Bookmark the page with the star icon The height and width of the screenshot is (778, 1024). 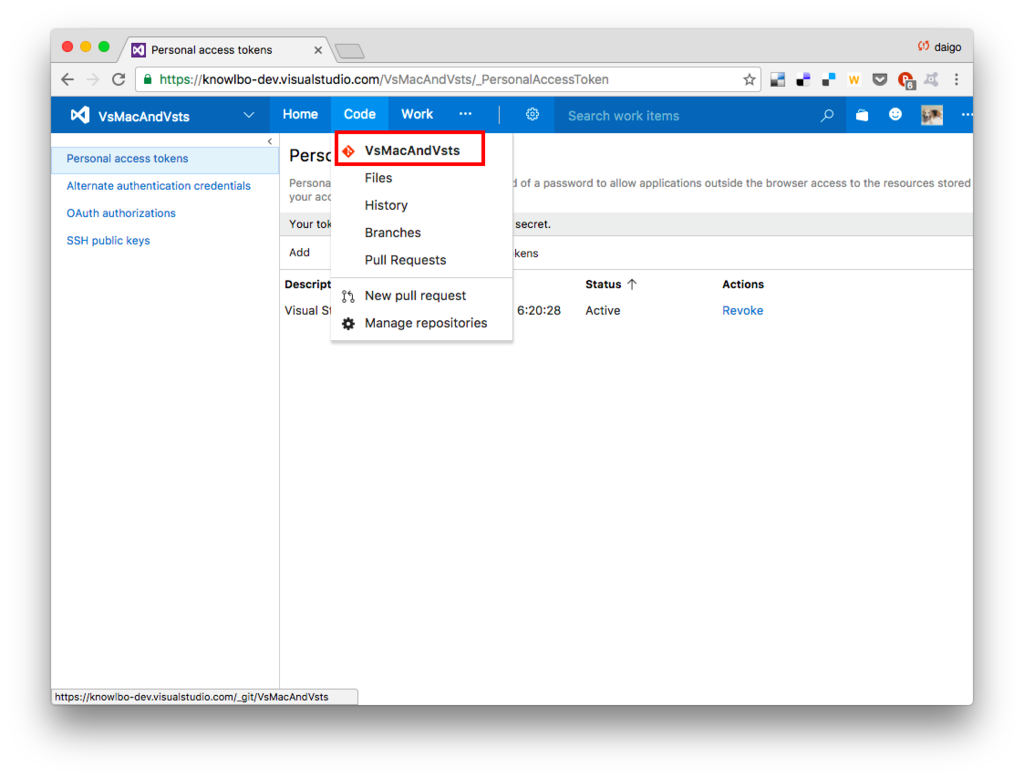[749, 80]
